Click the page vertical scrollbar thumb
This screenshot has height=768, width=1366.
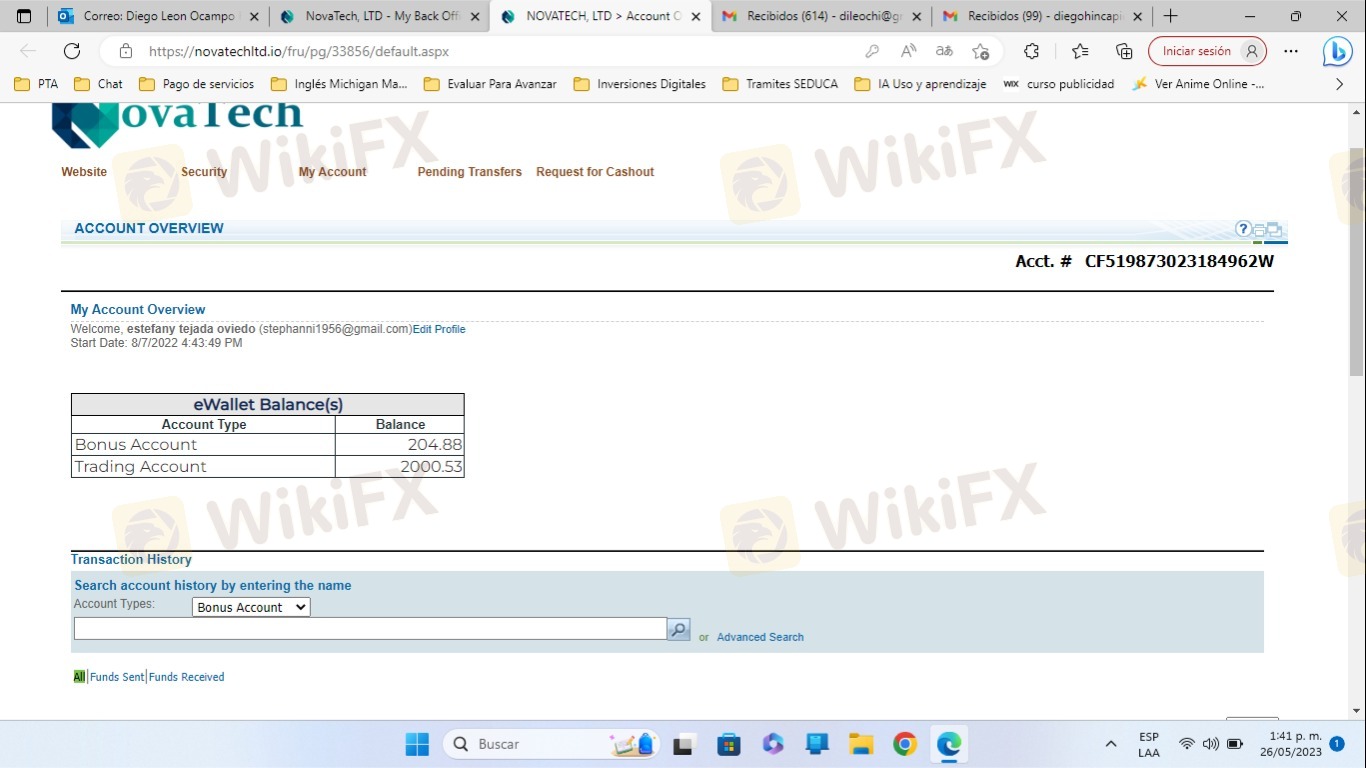coord(1357,262)
